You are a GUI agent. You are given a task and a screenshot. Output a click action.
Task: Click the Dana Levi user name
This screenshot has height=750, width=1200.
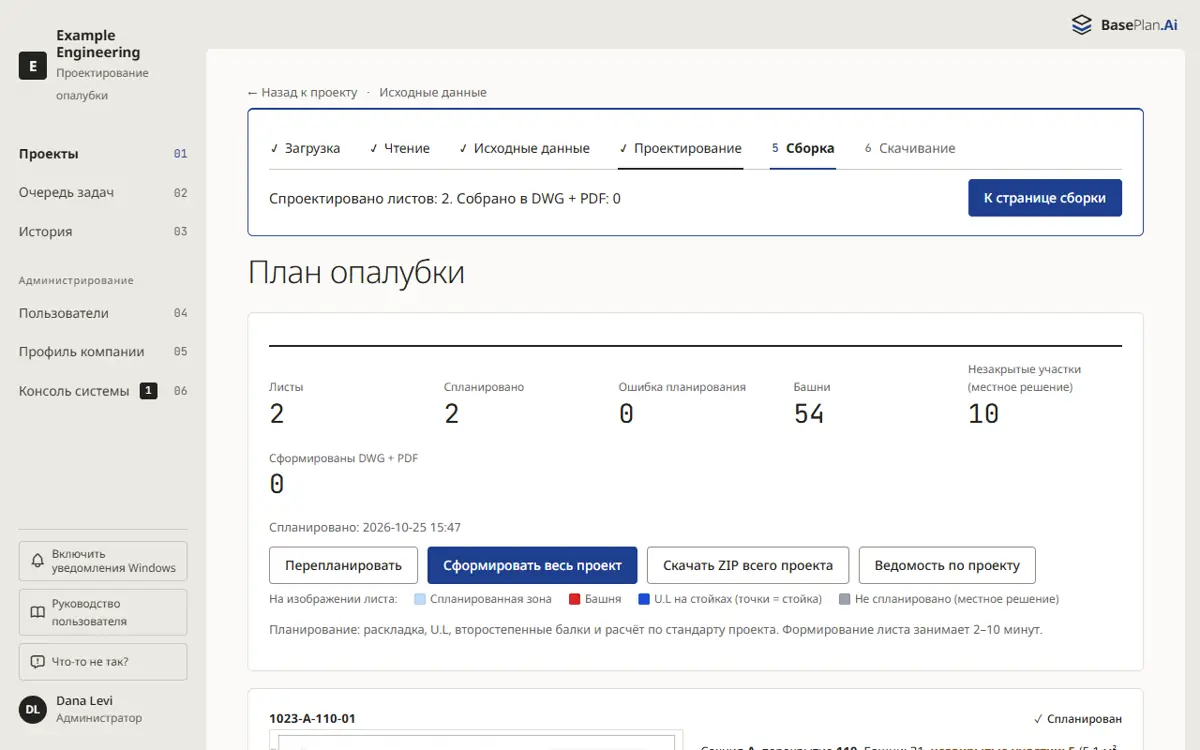(x=84, y=701)
